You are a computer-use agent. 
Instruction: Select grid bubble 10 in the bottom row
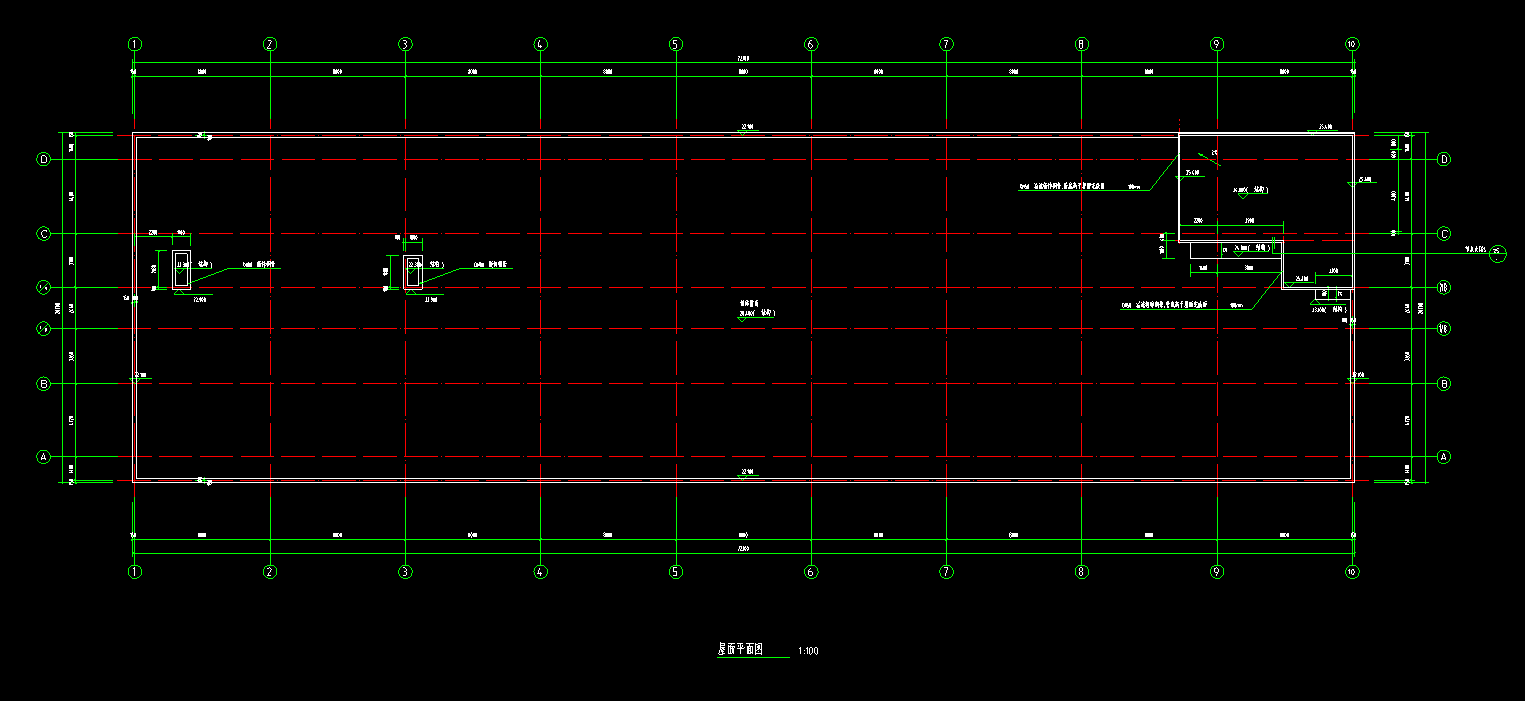(x=1352, y=572)
